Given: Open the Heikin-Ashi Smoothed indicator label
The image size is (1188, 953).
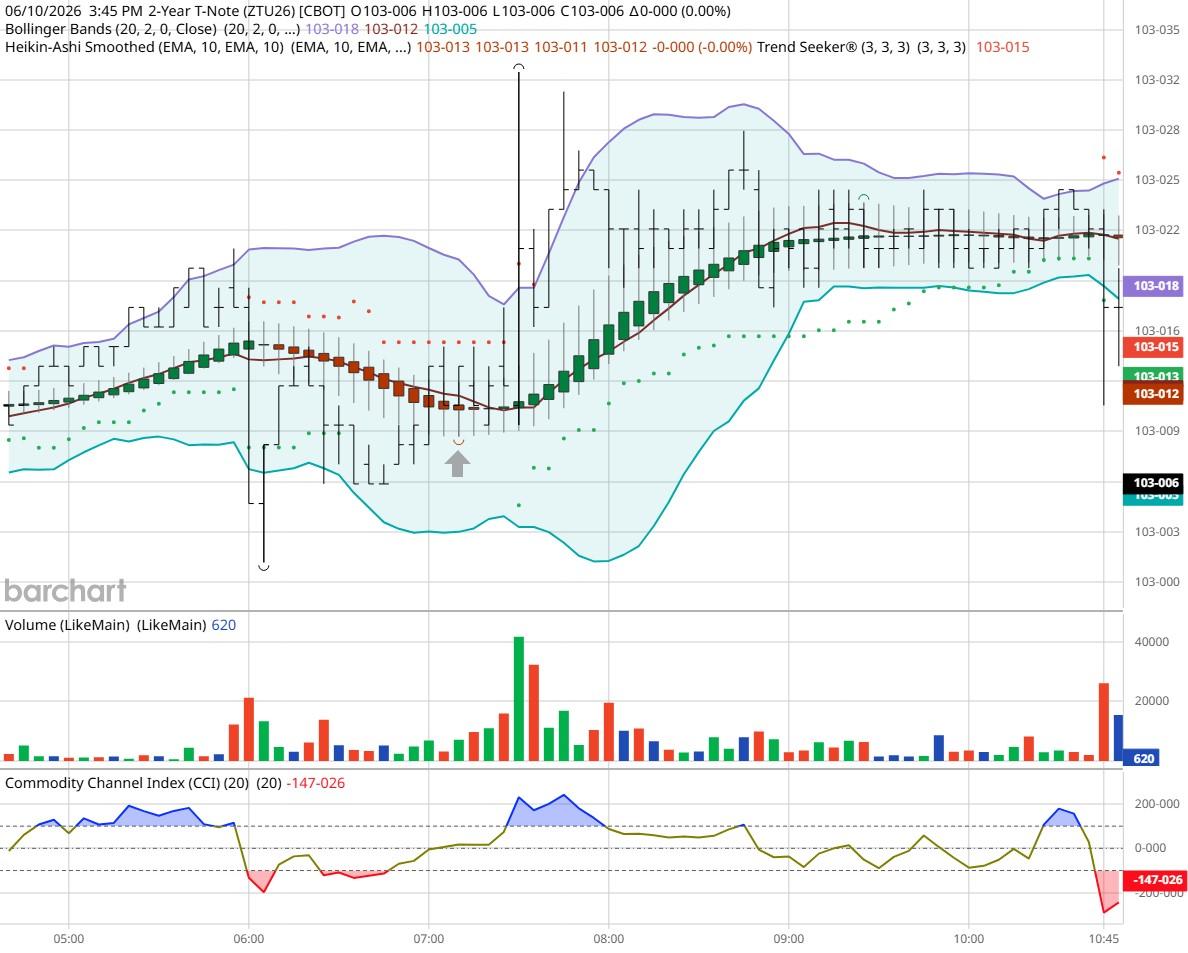Looking at the screenshot, I should pyautogui.click(x=144, y=47).
